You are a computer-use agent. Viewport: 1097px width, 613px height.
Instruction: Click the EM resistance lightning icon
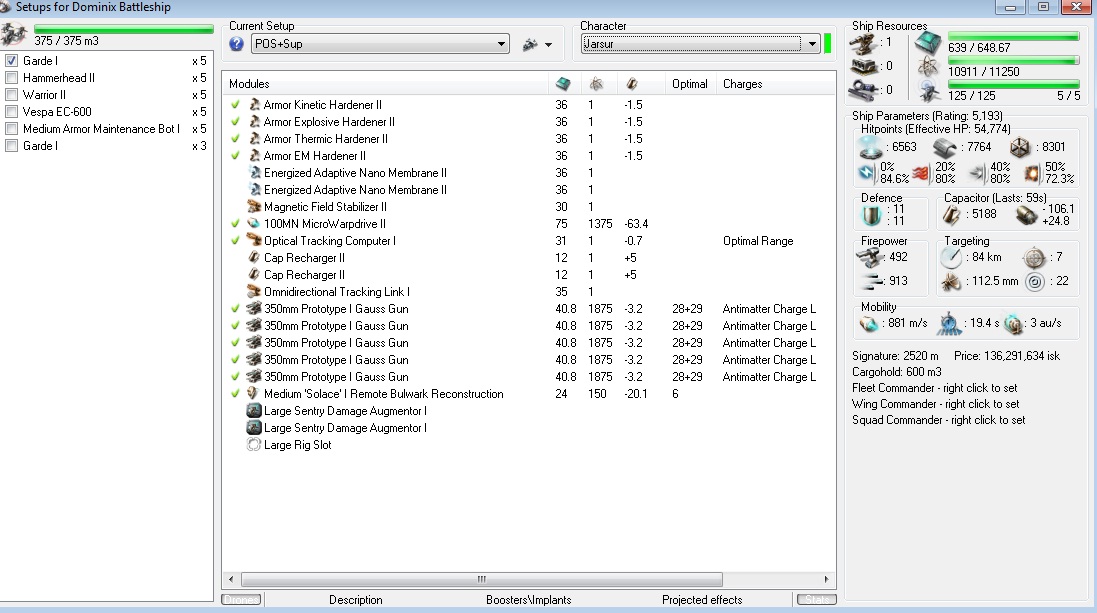[868, 172]
